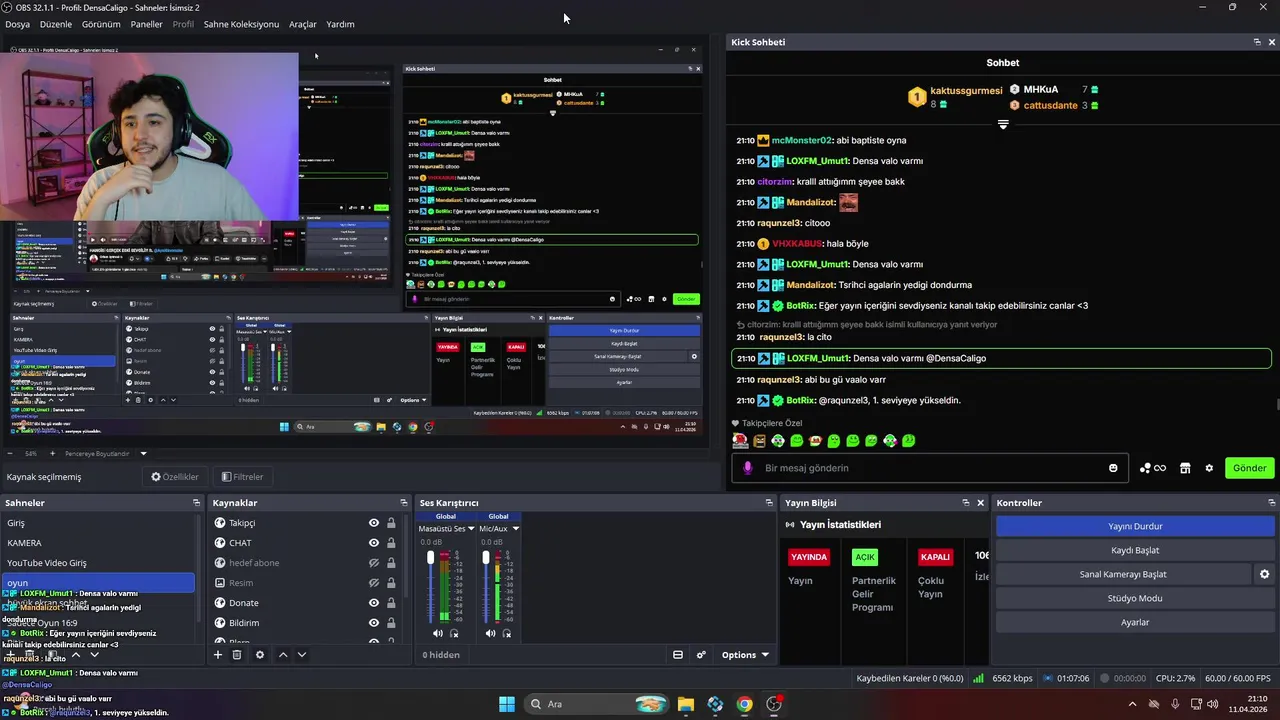The height and width of the screenshot is (720, 1280).
Task: Open the mixer Options dropdown
Action: 745,655
